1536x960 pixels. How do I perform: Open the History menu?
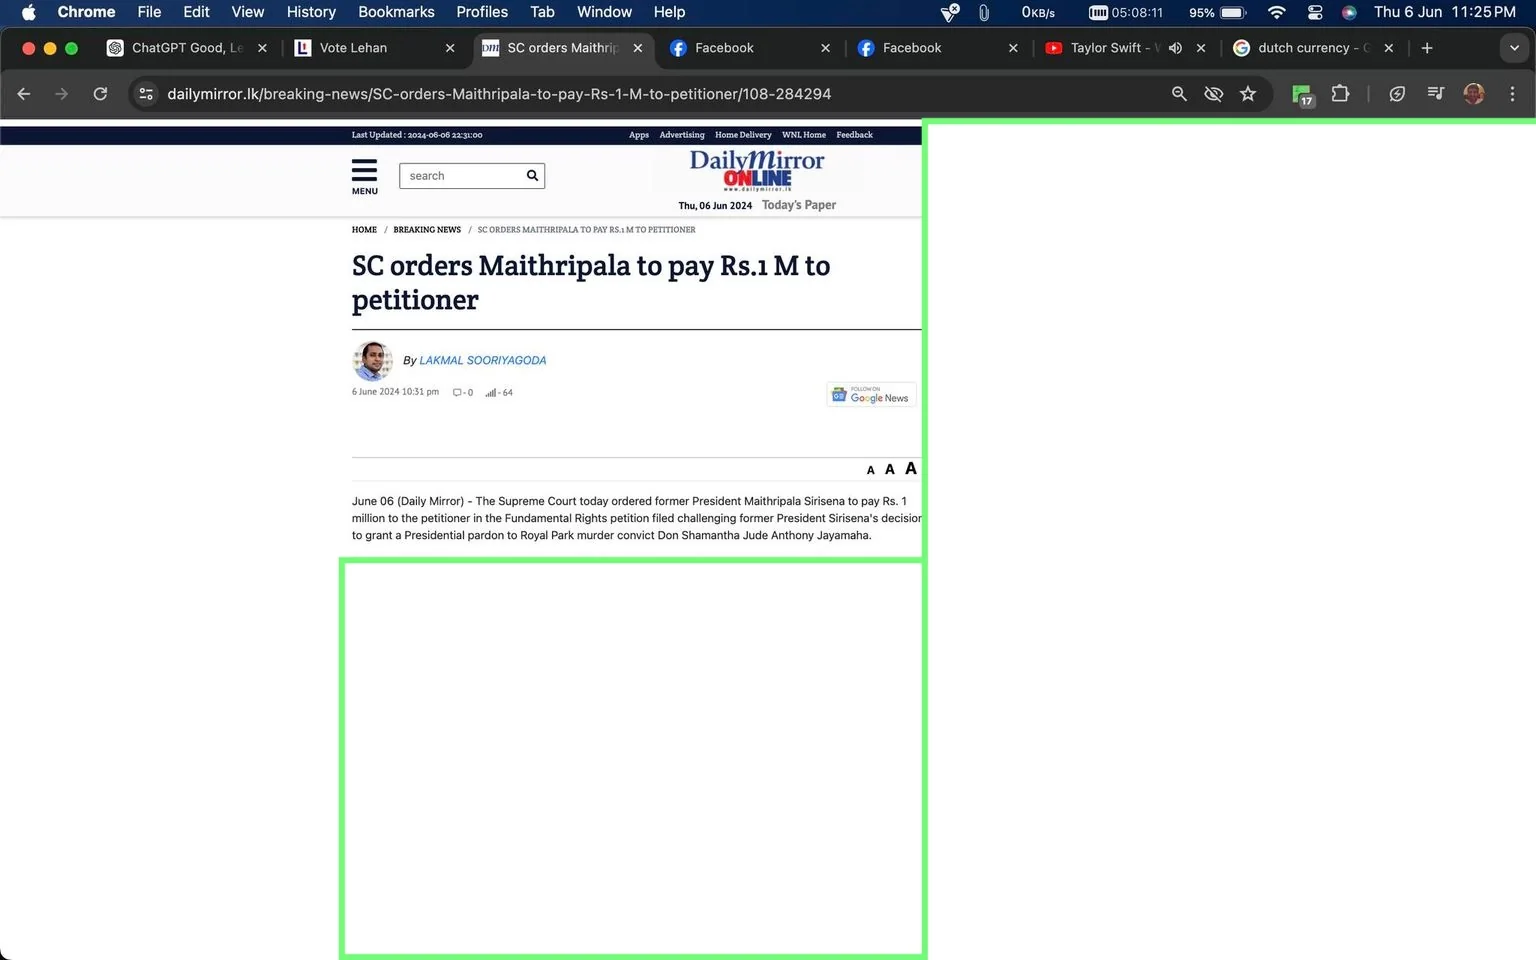coord(311,12)
